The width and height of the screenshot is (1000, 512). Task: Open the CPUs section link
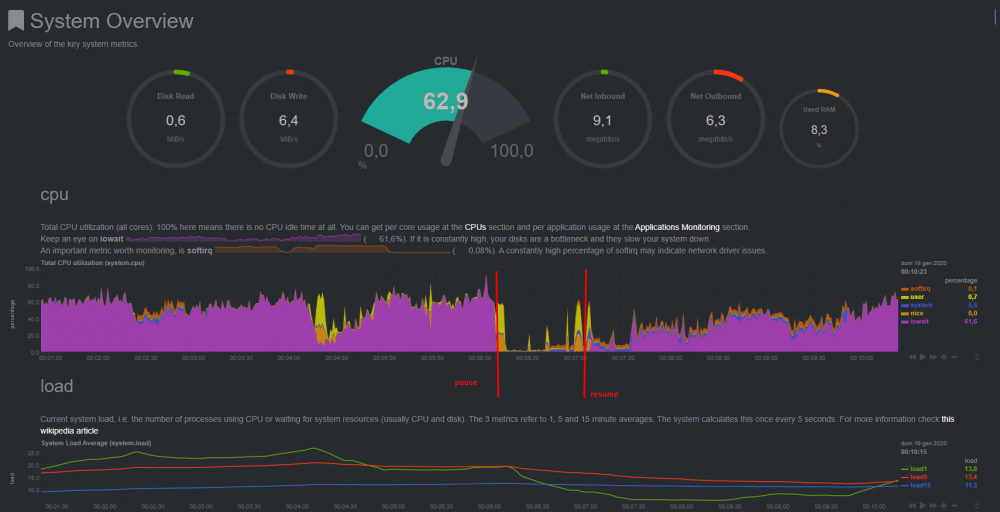pos(476,227)
